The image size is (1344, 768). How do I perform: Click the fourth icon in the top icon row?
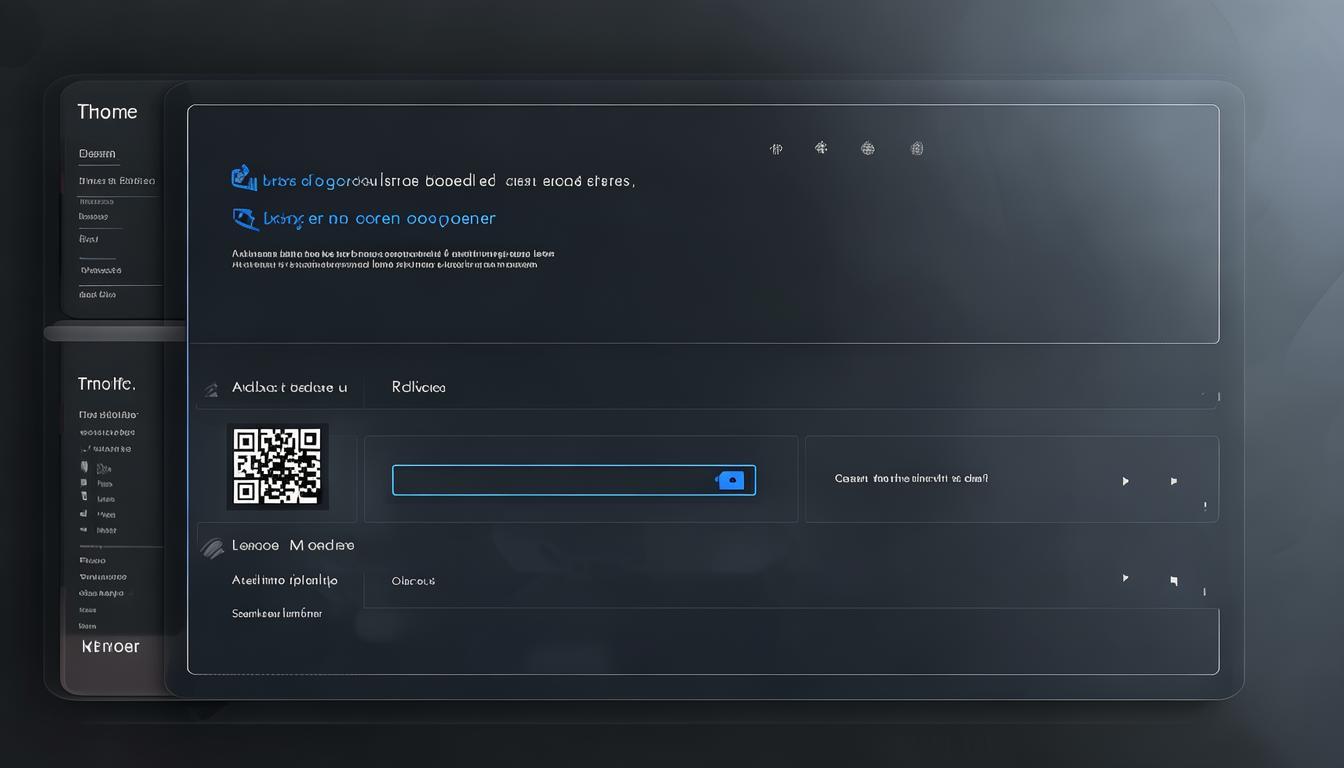tap(916, 149)
